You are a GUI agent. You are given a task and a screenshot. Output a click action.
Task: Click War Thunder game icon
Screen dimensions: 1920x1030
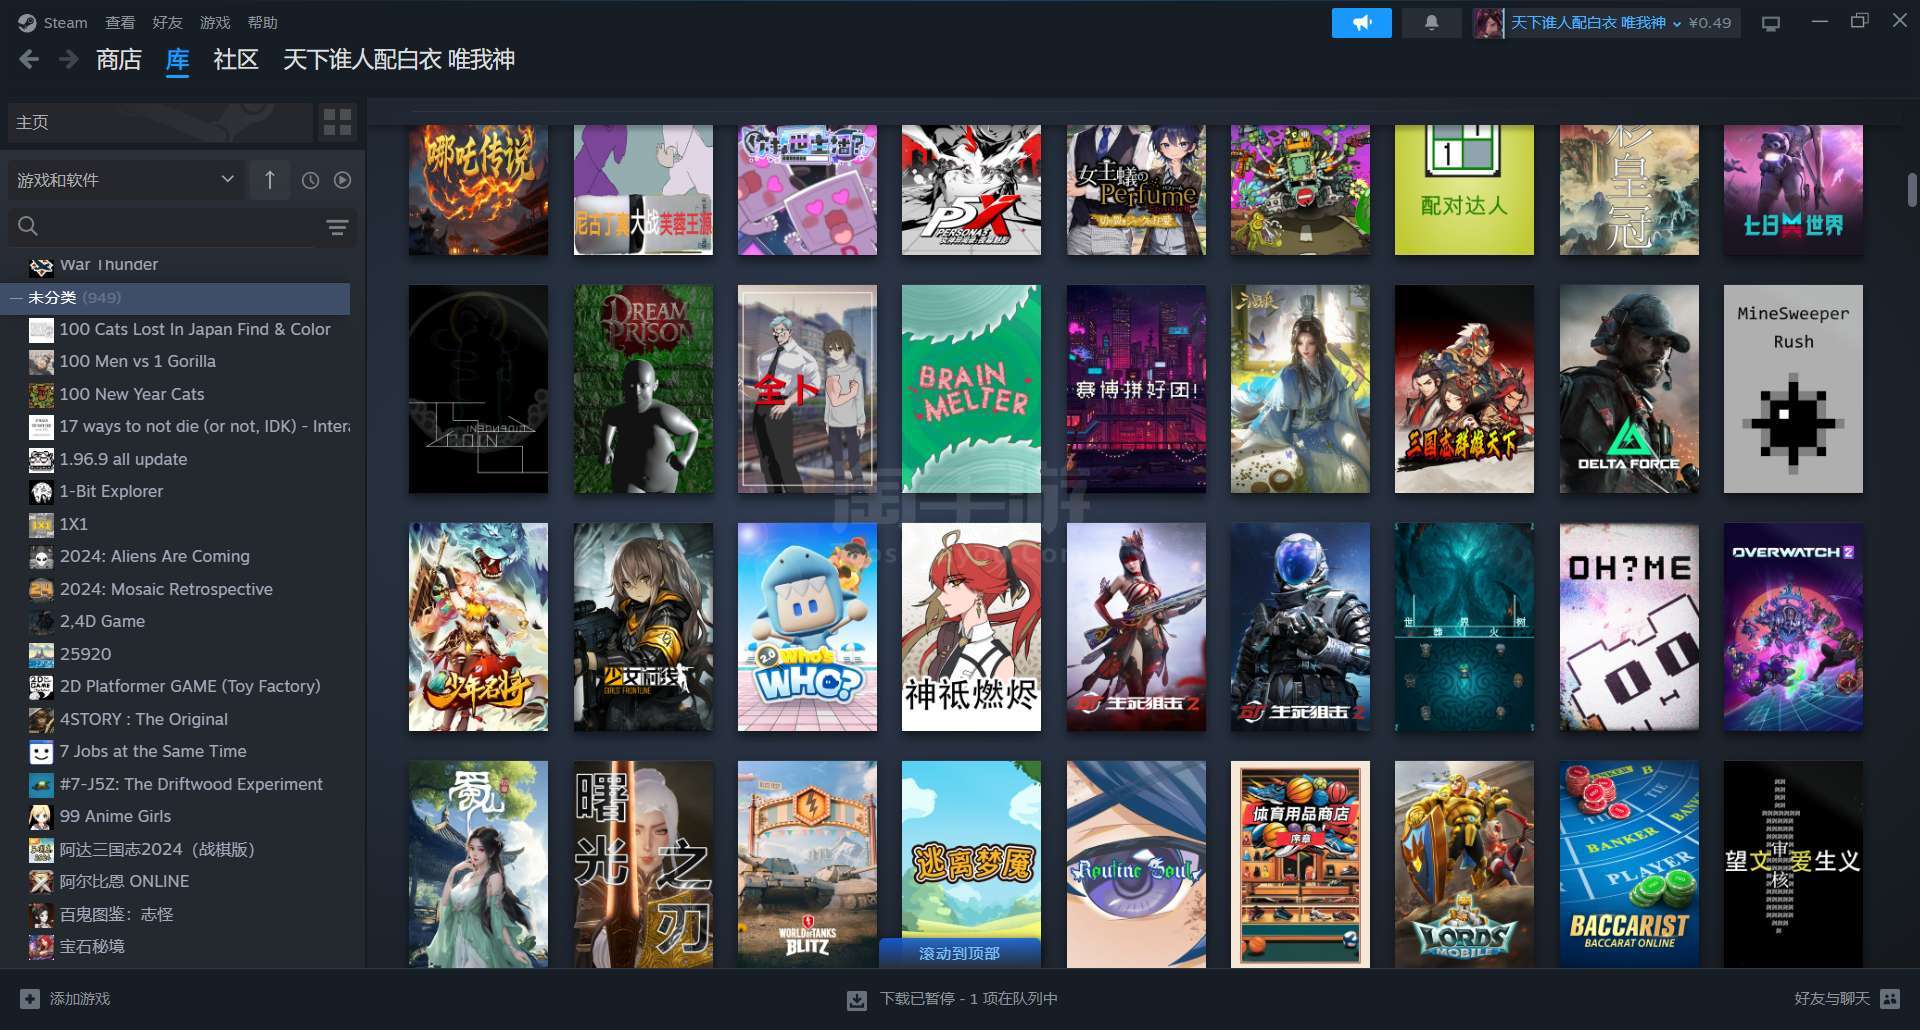[x=41, y=266]
